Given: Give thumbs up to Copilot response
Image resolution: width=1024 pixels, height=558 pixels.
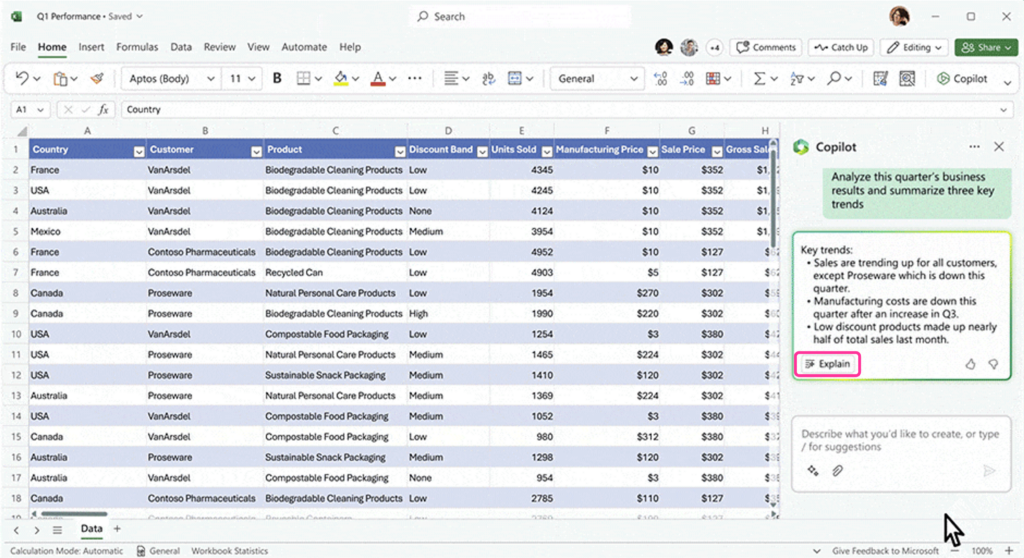Looking at the screenshot, I should 970,364.
